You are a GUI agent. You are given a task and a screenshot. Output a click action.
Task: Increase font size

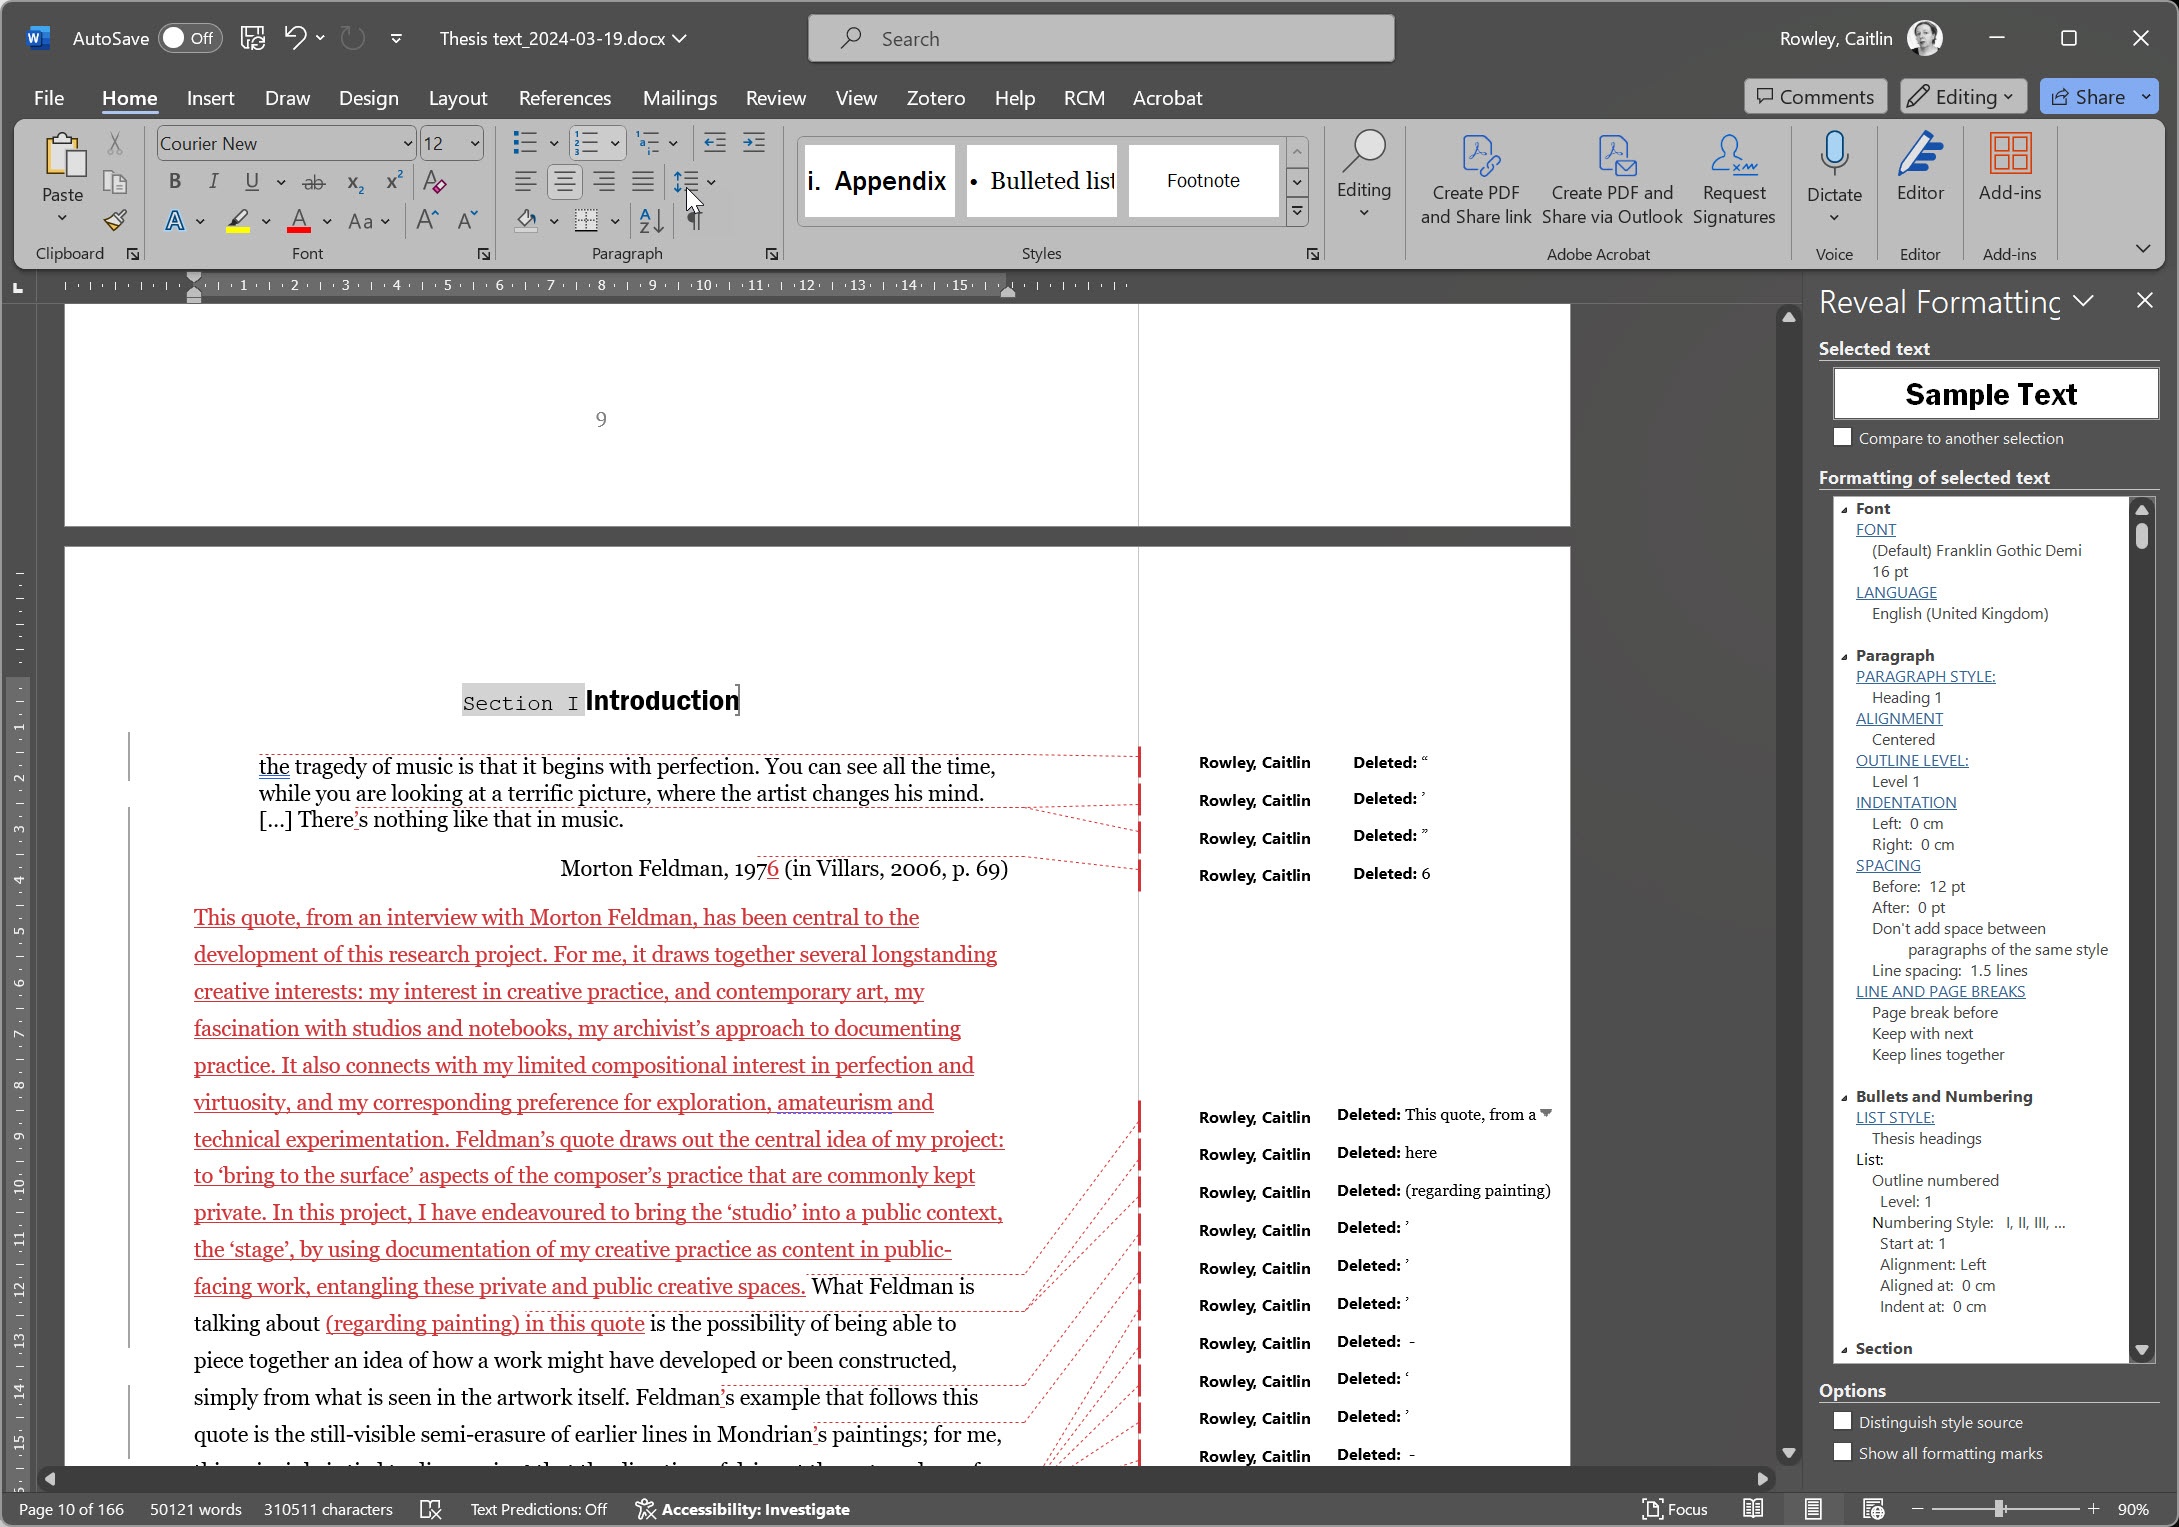(x=427, y=220)
